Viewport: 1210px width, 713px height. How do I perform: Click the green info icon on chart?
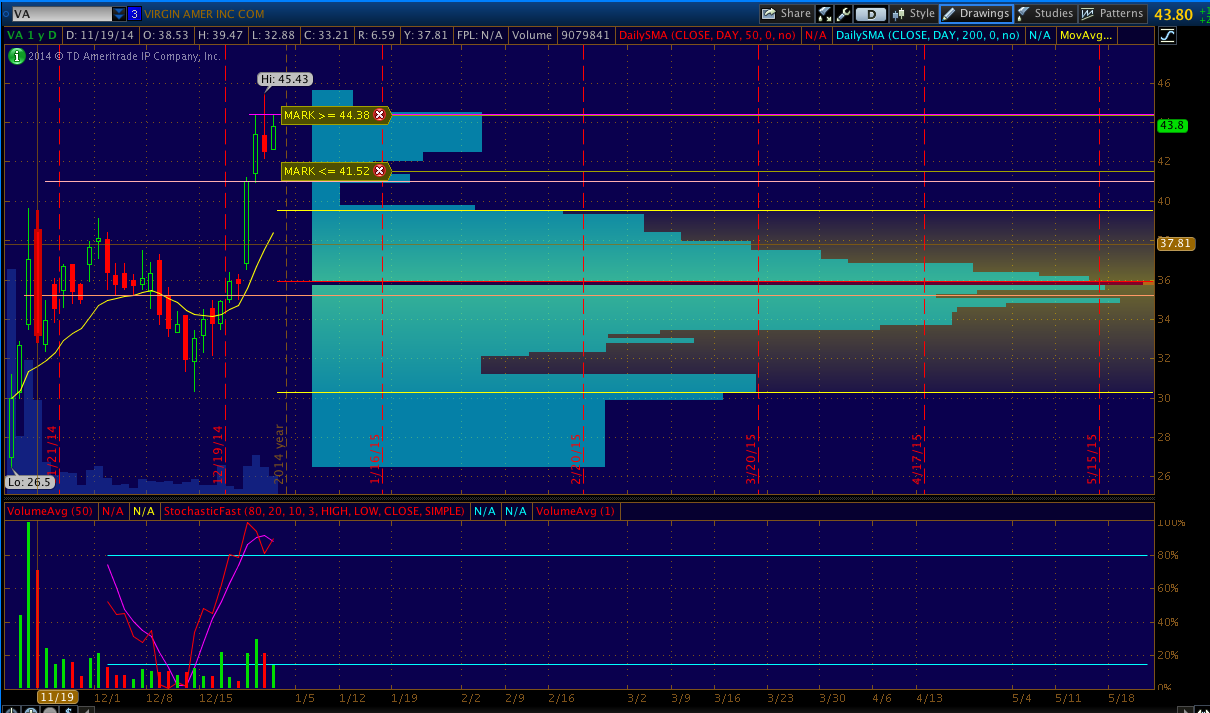[x=16, y=56]
